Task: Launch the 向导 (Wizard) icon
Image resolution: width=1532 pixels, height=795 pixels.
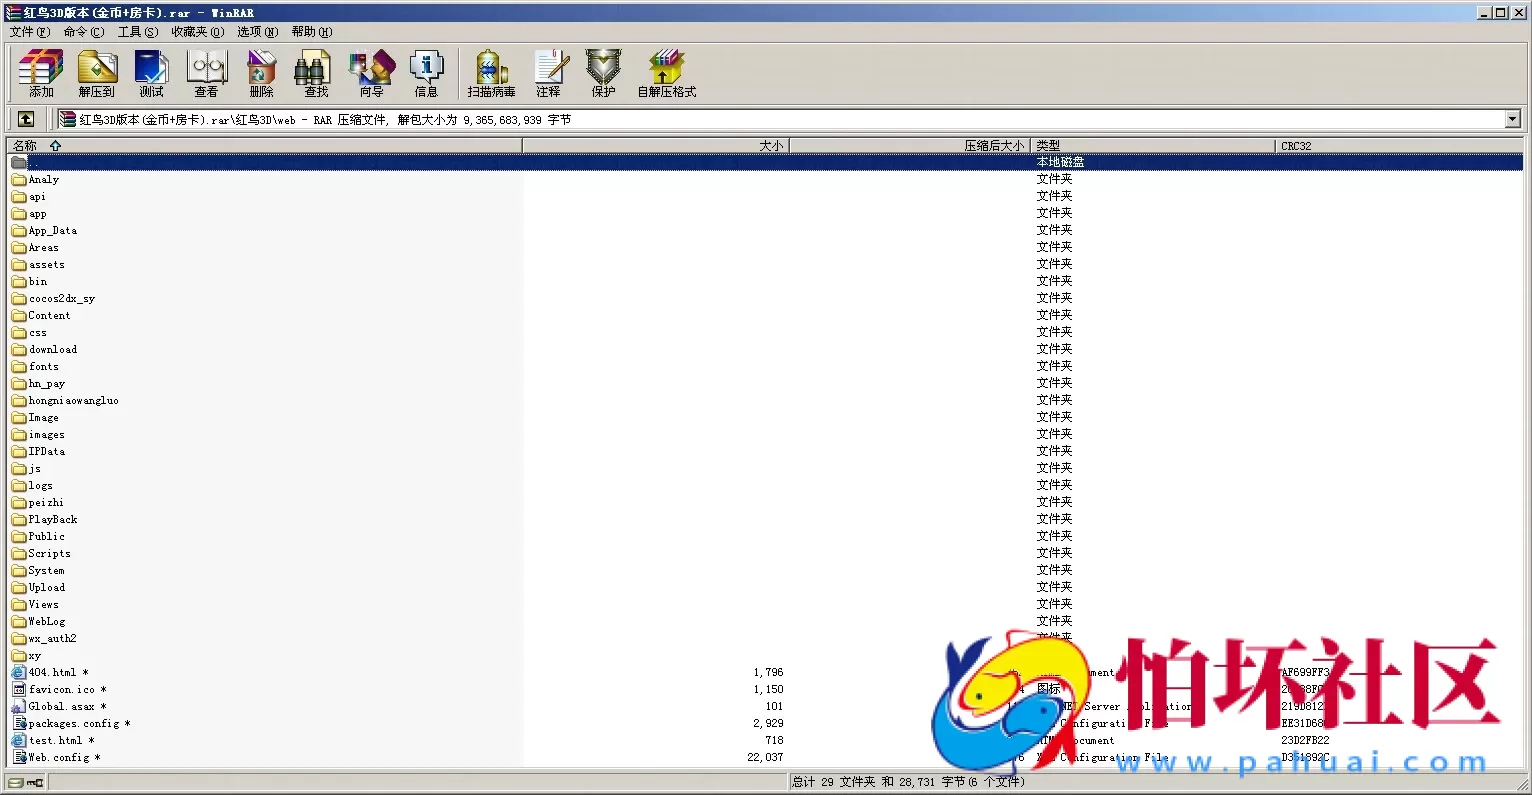Action: (371, 73)
